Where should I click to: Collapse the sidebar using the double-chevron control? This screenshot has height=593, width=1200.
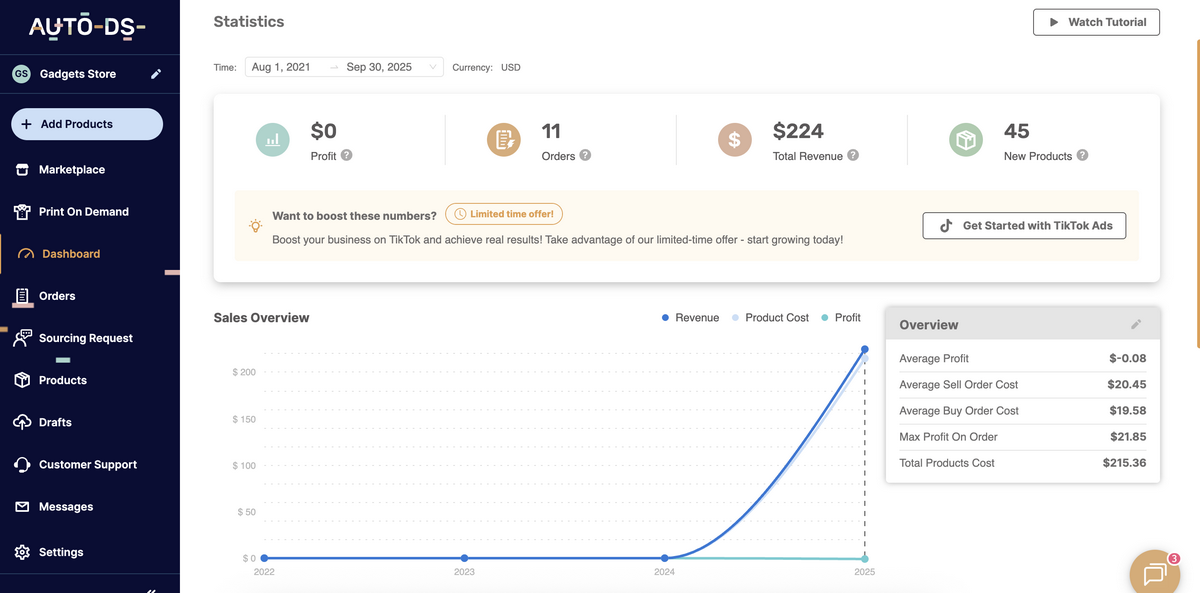click(x=151, y=588)
